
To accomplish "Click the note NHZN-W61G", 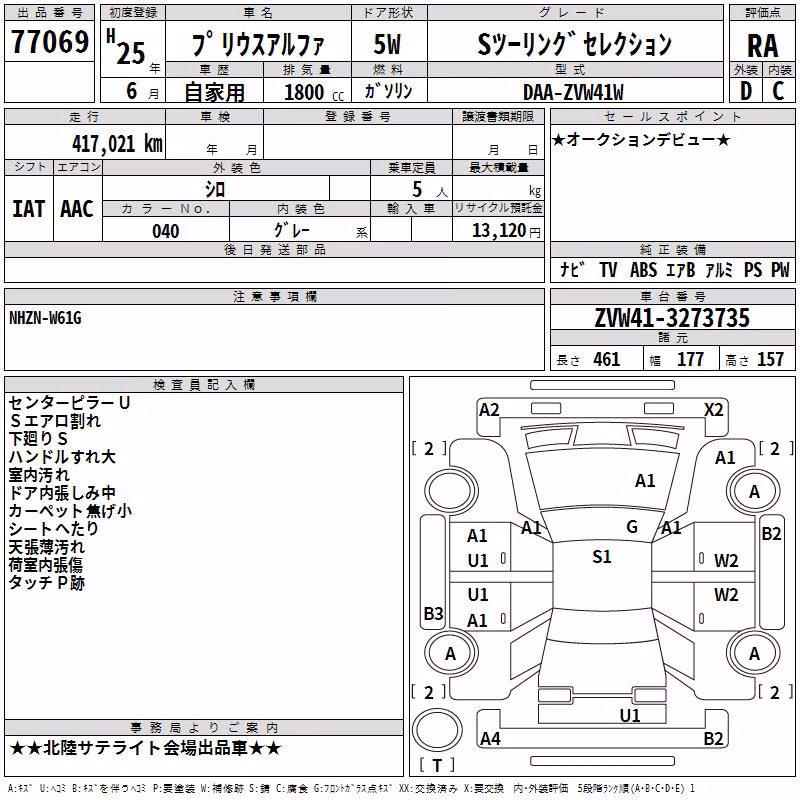I will coord(45,318).
